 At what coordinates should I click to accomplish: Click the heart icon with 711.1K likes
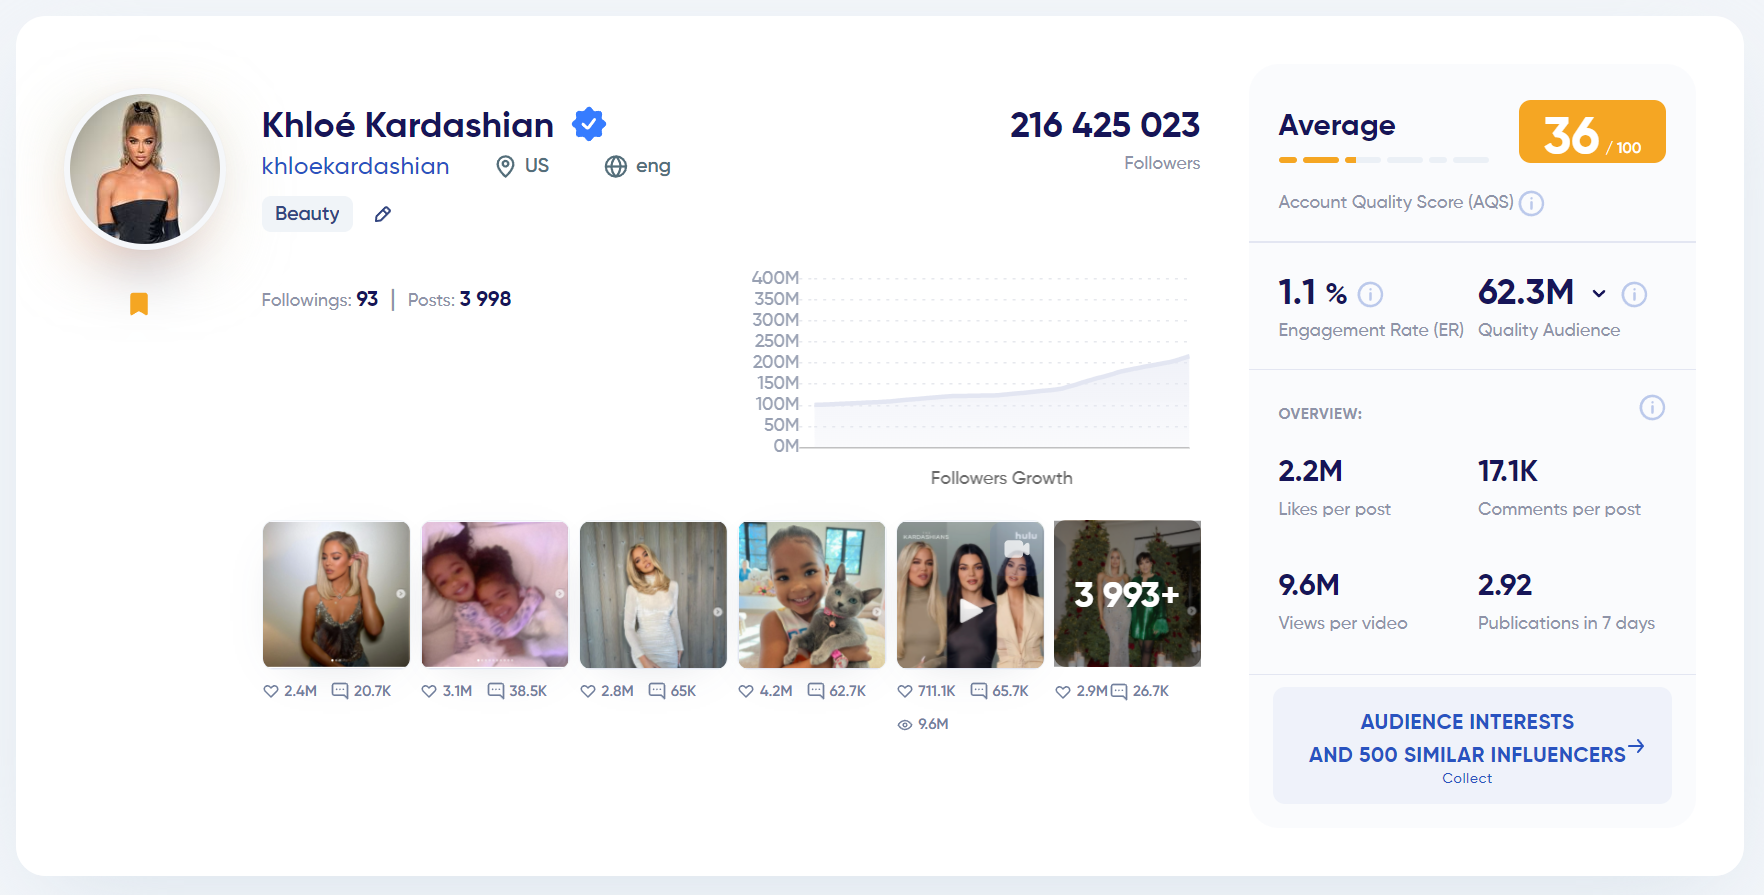click(905, 691)
